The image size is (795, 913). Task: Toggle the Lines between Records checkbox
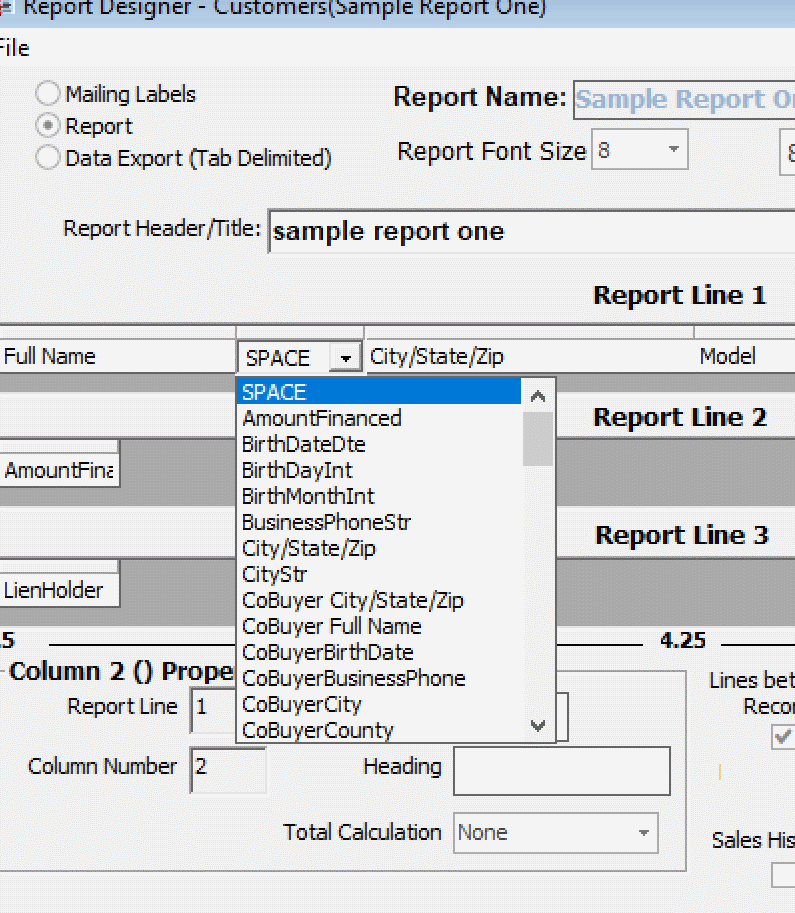[x=783, y=737]
